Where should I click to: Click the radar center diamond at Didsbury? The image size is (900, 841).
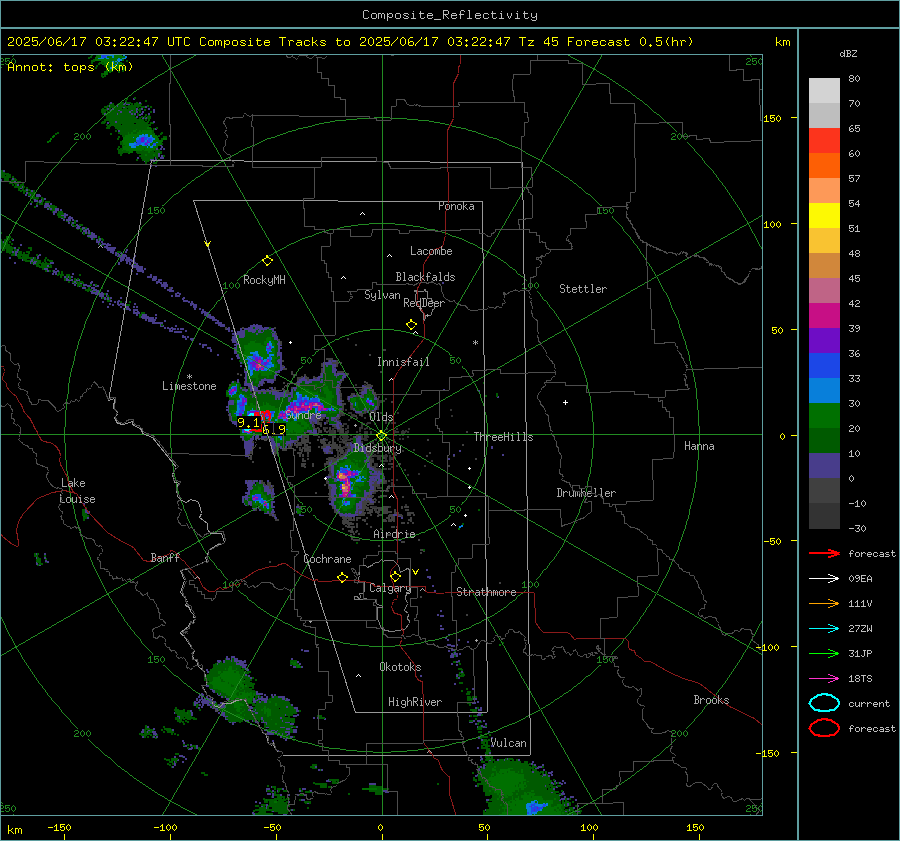381,436
